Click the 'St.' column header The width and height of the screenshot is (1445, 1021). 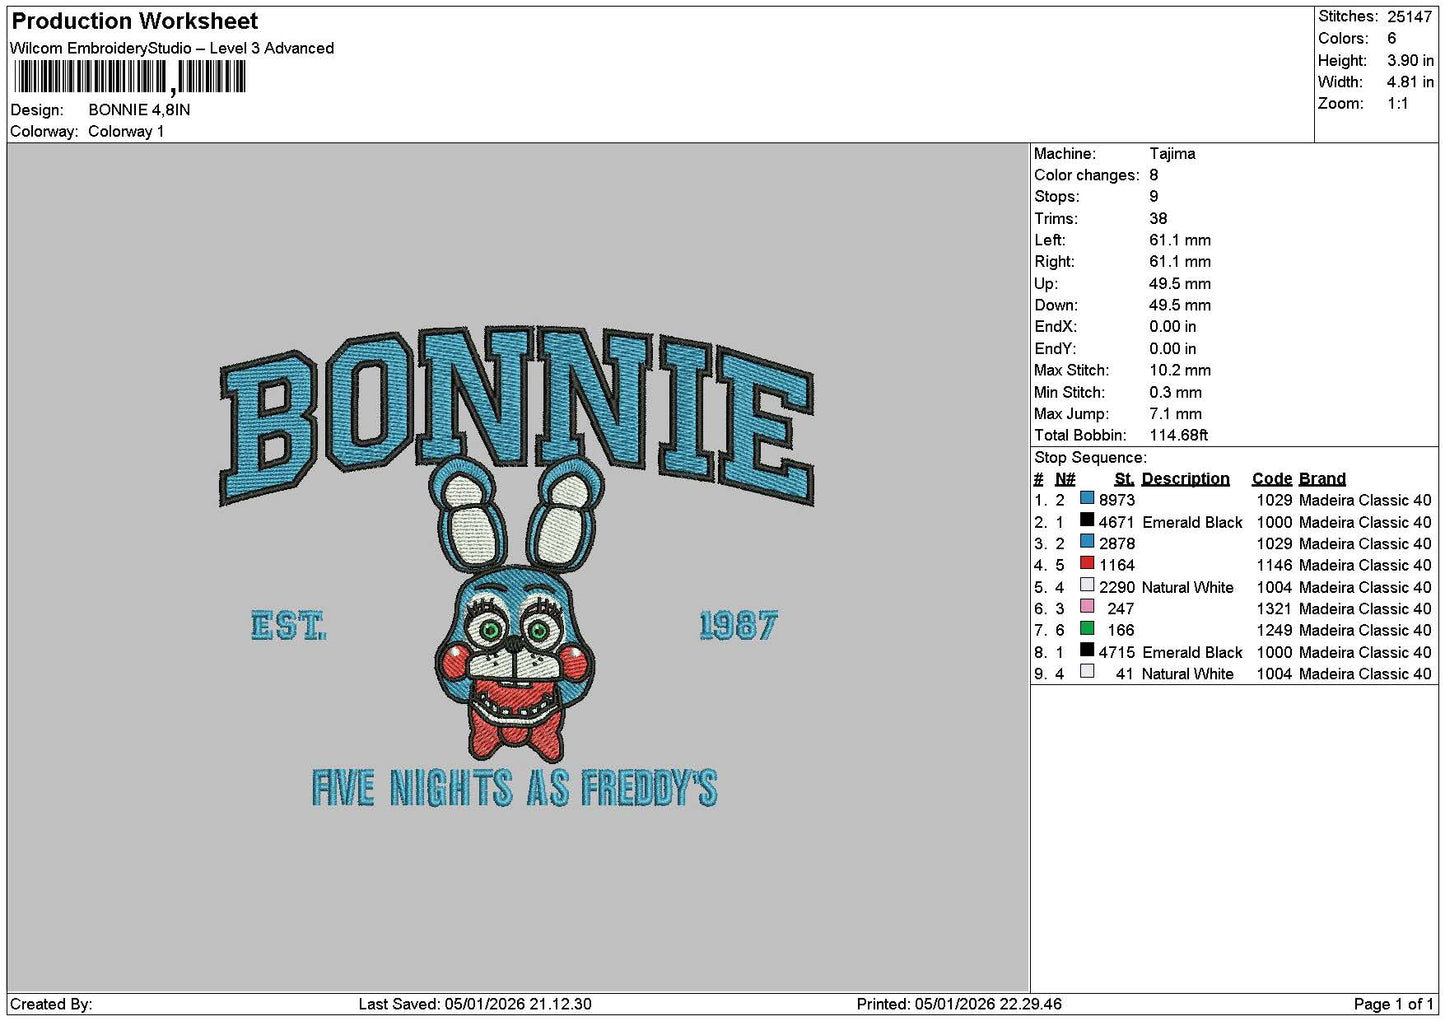click(x=1125, y=479)
